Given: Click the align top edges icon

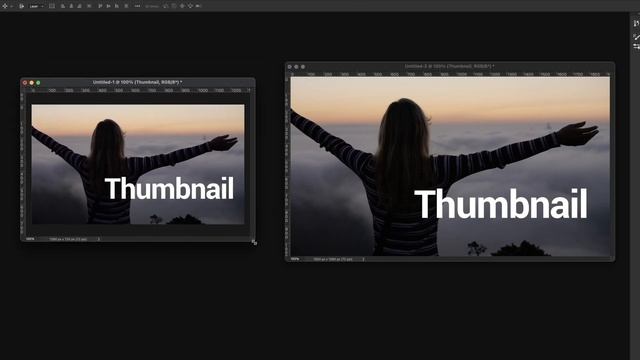Looking at the screenshot, I should pos(100,6).
